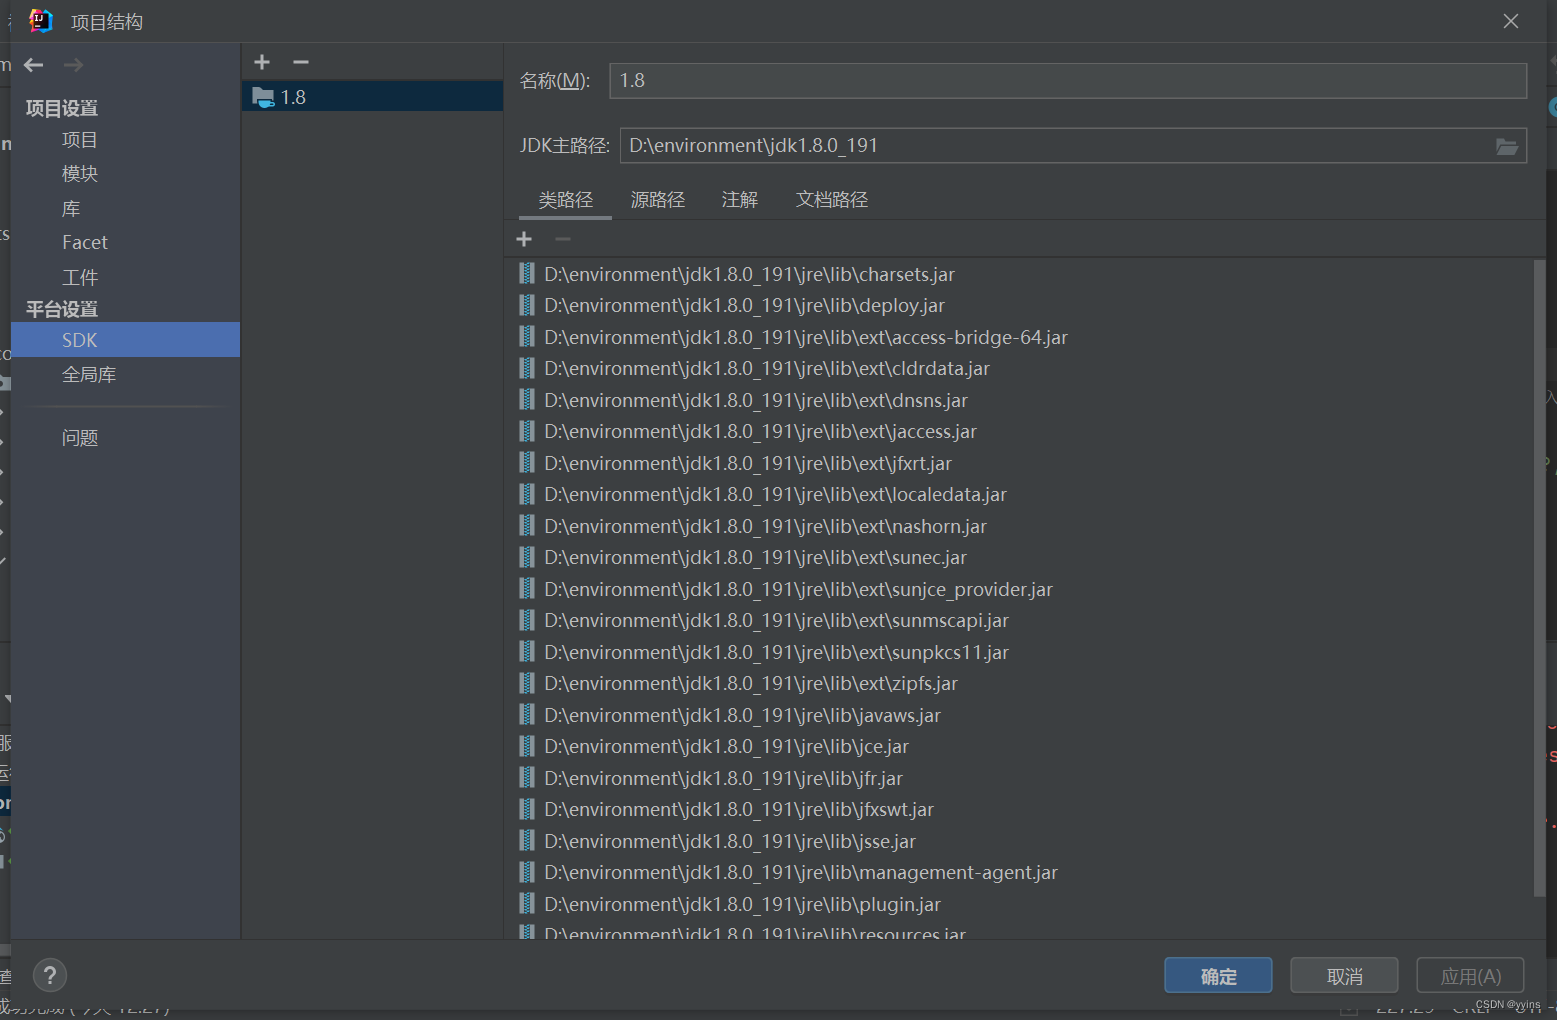Open the help question mark button
Image resolution: width=1557 pixels, height=1020 pixels.
[50, 975]
